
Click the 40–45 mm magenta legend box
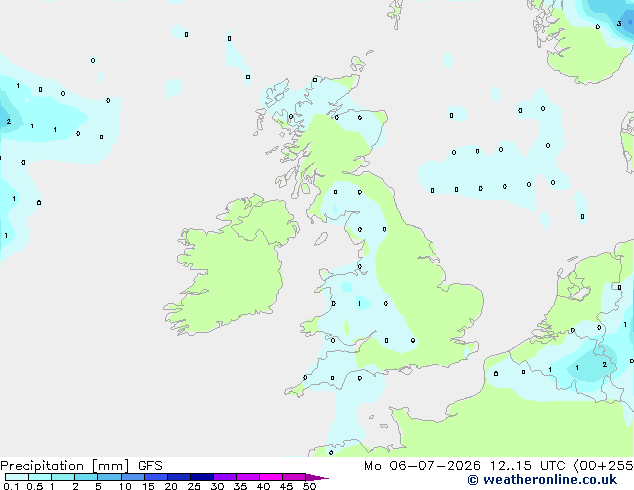click(271, 477)
